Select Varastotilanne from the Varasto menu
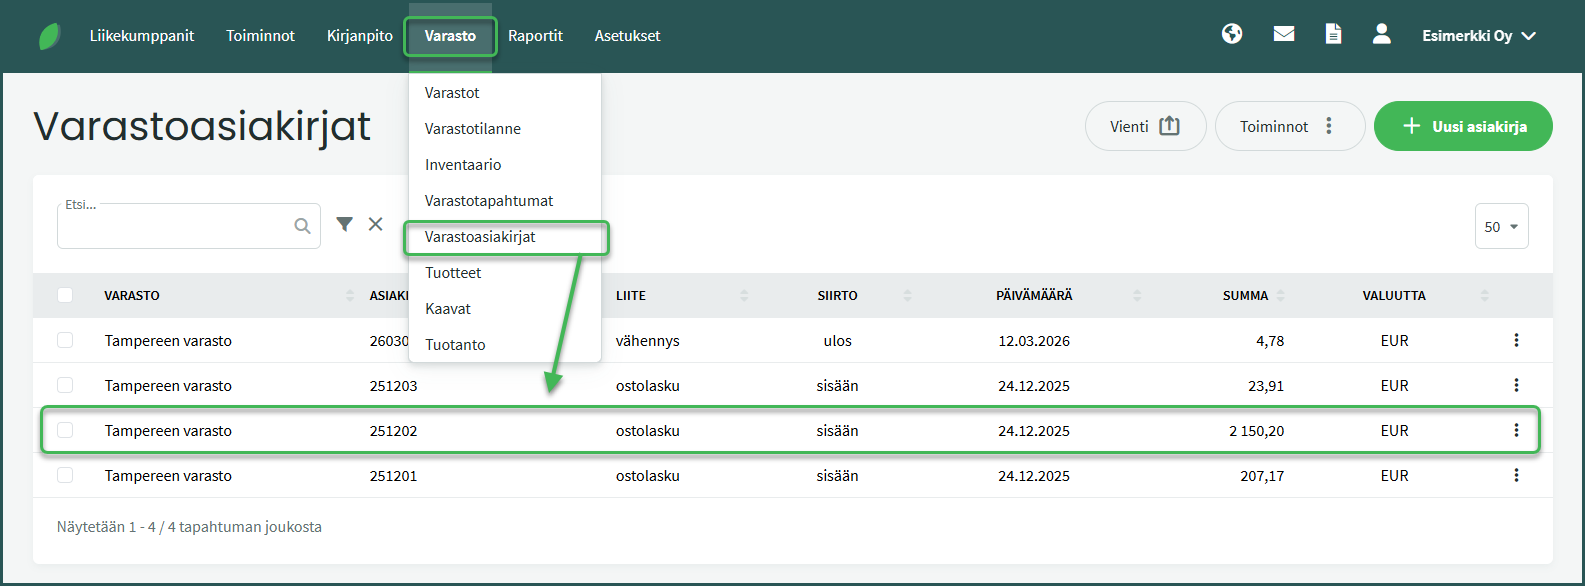1585x586 pixels. [472, 129]
